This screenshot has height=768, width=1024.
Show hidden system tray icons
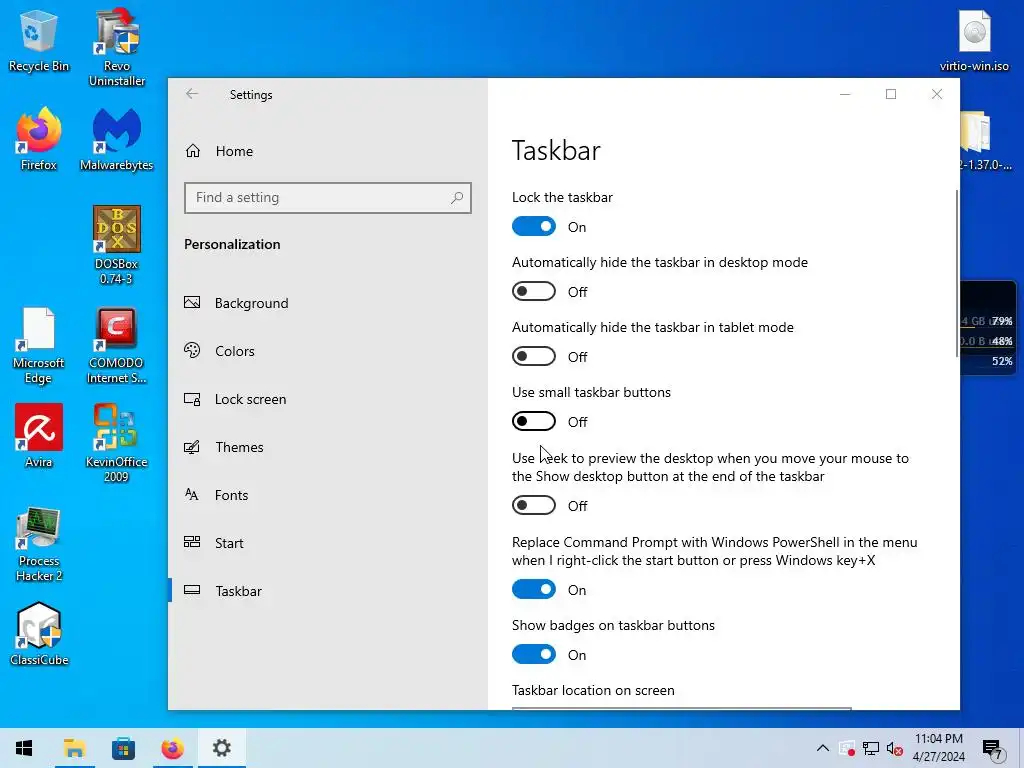coord(823,748)
